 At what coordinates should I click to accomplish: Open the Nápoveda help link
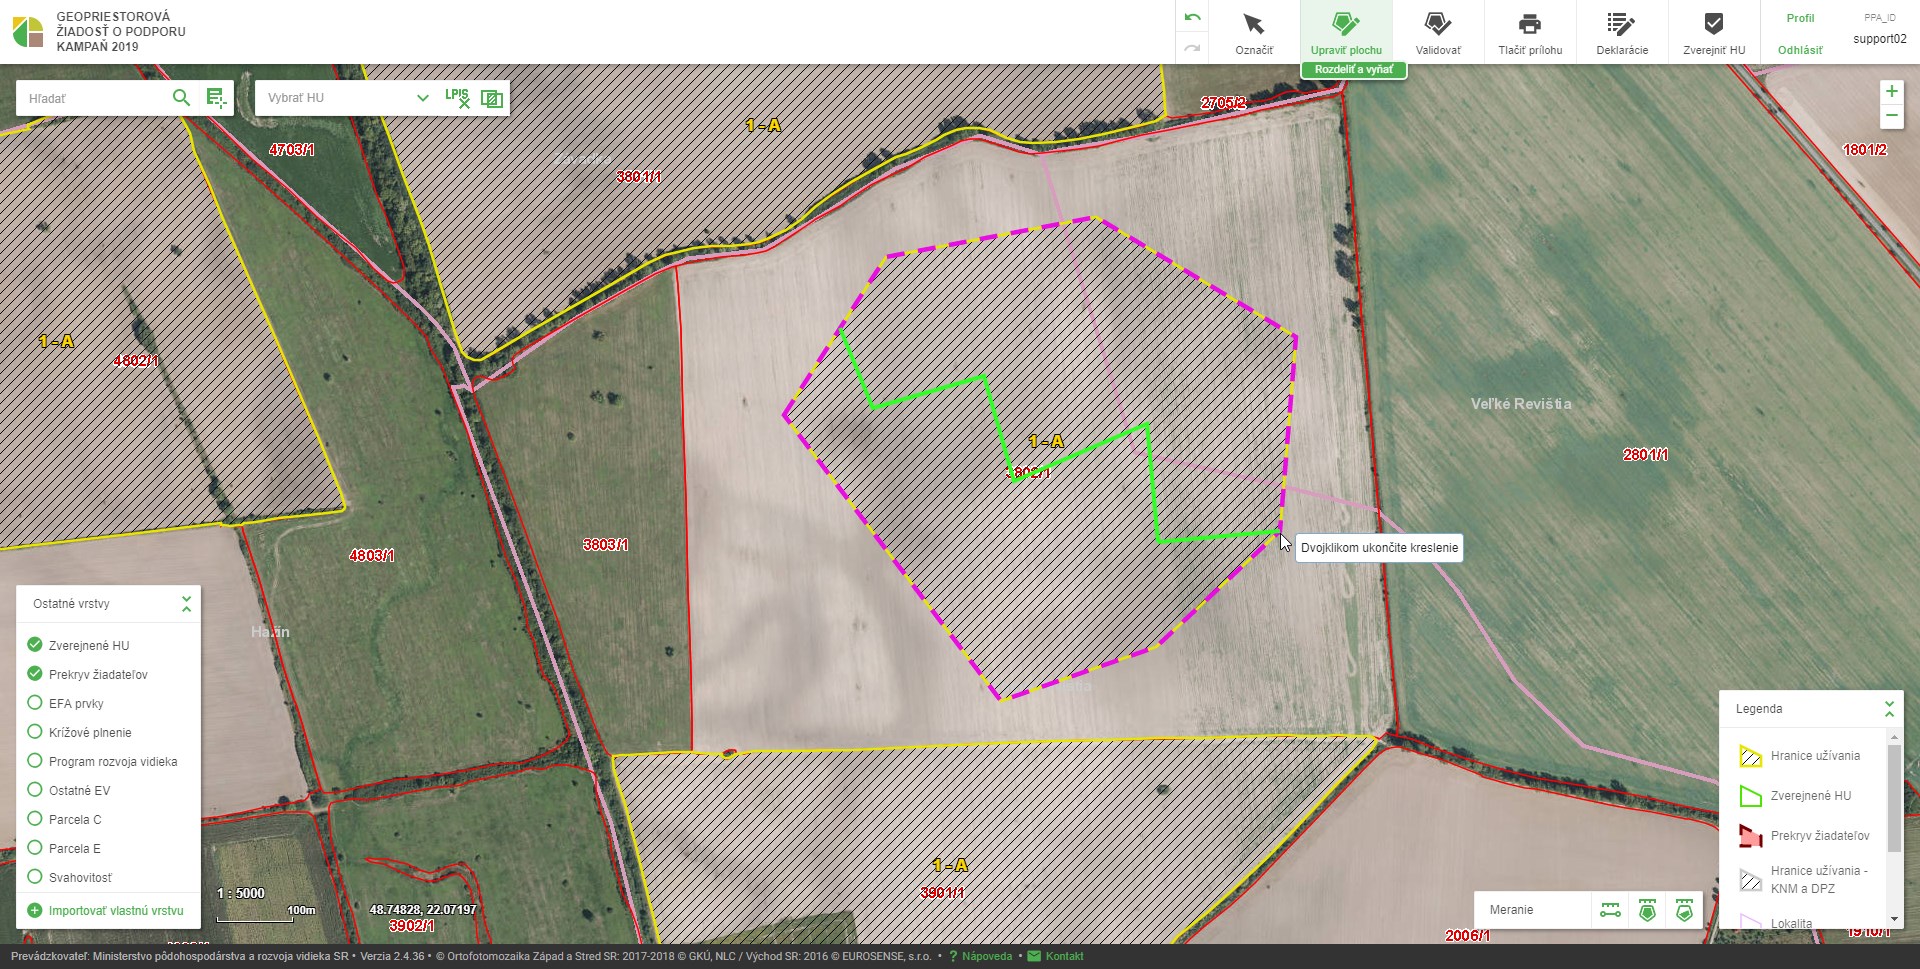pos(987,956)
